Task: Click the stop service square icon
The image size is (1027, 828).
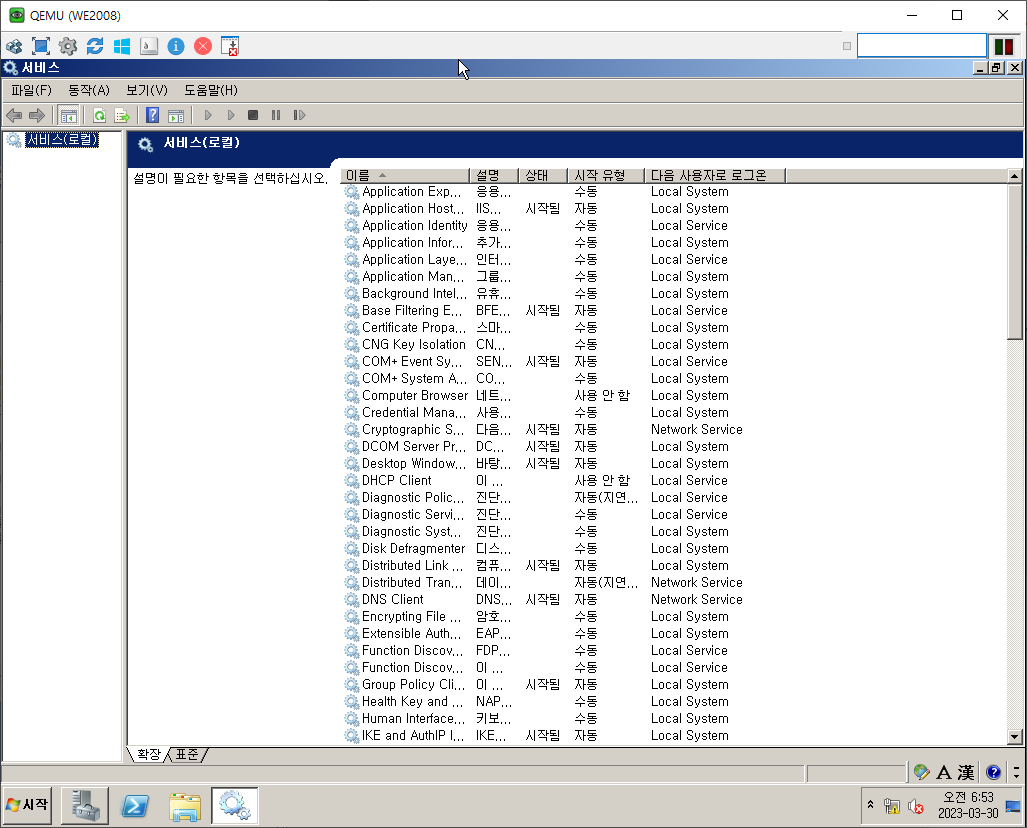Action: pyautogui.click(x=253, y=115)
